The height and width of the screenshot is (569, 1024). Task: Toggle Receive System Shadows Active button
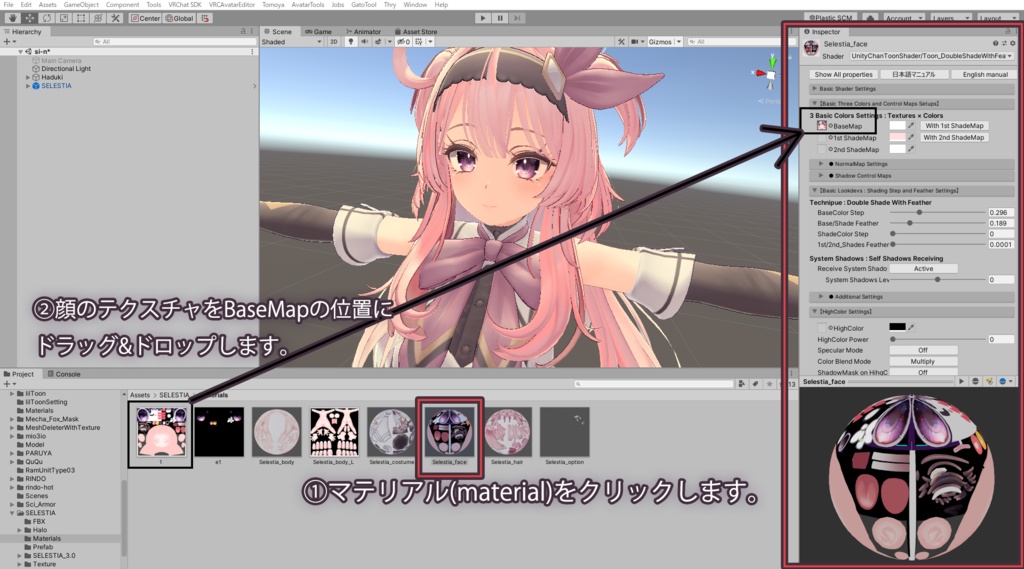pos(923,268)
